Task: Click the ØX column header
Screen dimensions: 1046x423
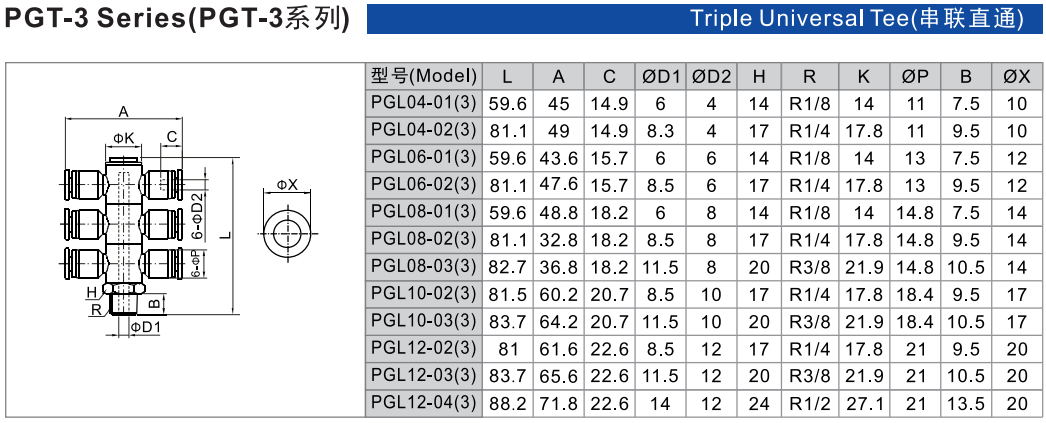Action: [x=1017, y=76]
